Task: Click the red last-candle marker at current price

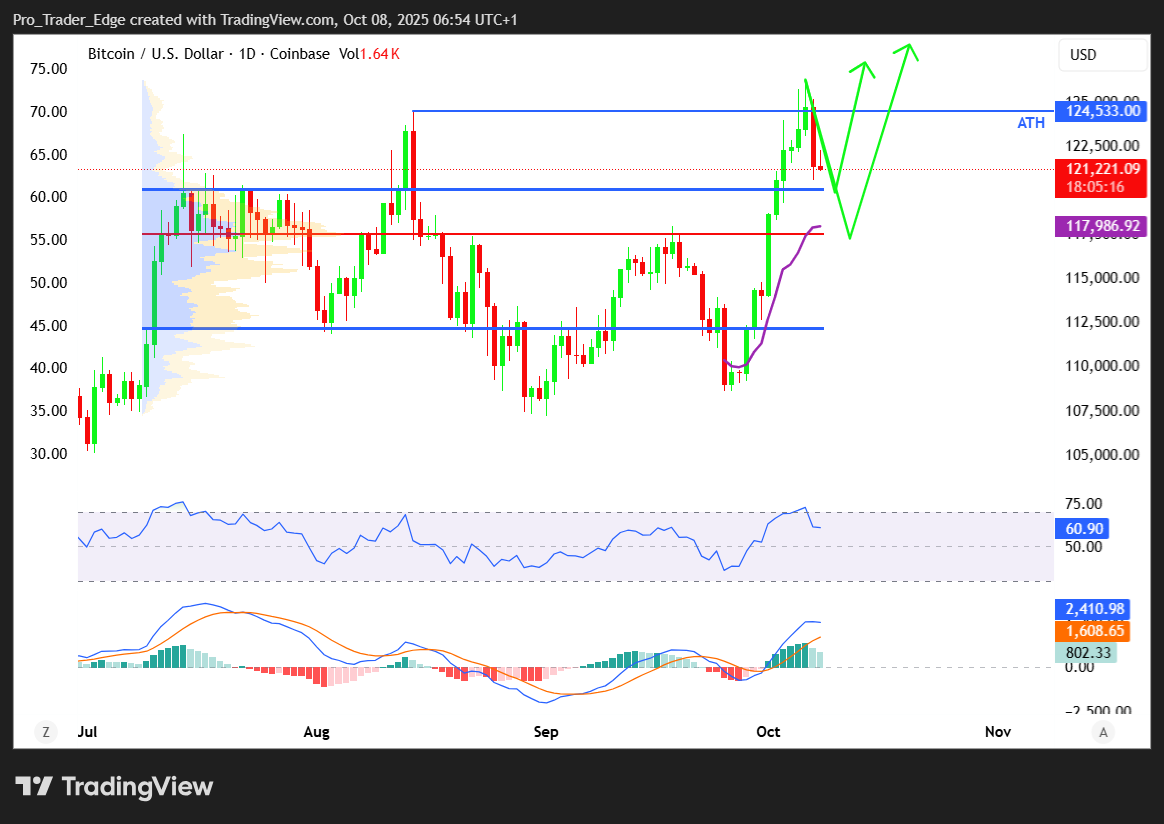Action: tap(820, 167)
